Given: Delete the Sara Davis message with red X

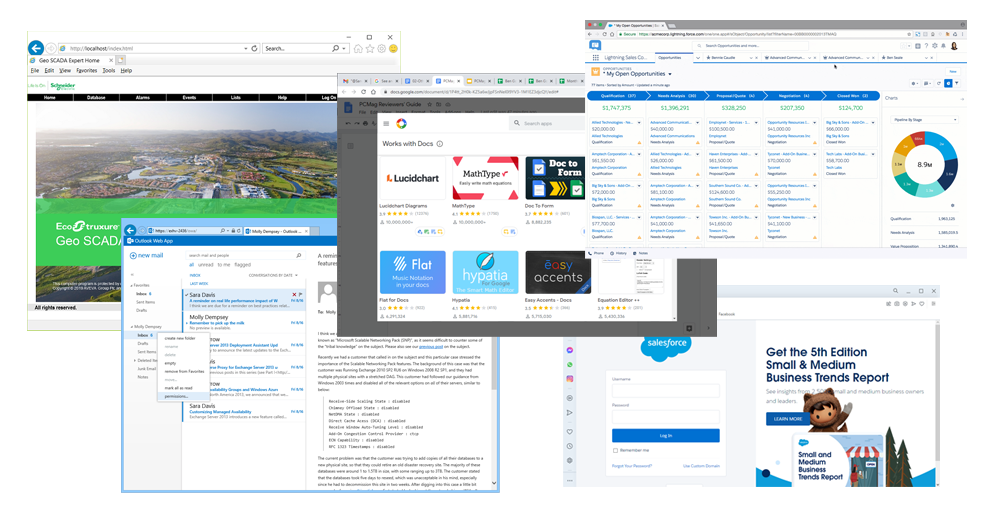Looking at the screenshot, I should click(x=294, y=295).
